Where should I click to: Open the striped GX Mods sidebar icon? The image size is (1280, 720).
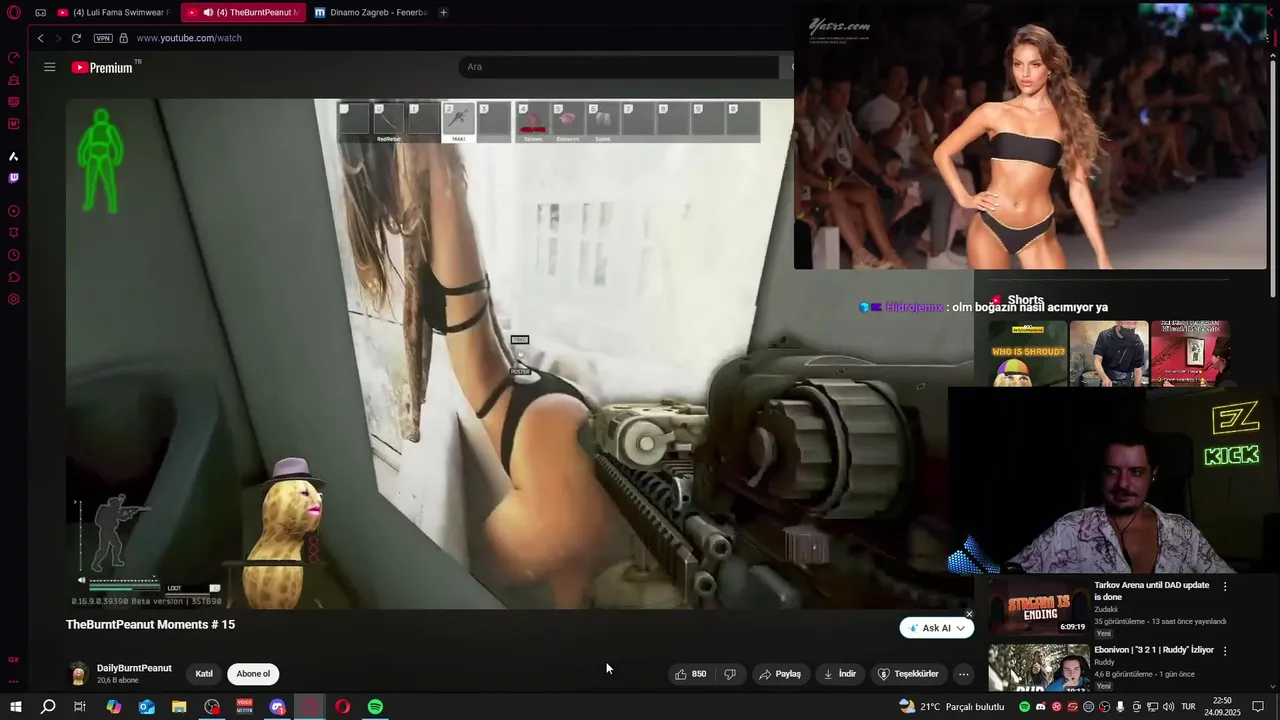click(x=14, y=102)
